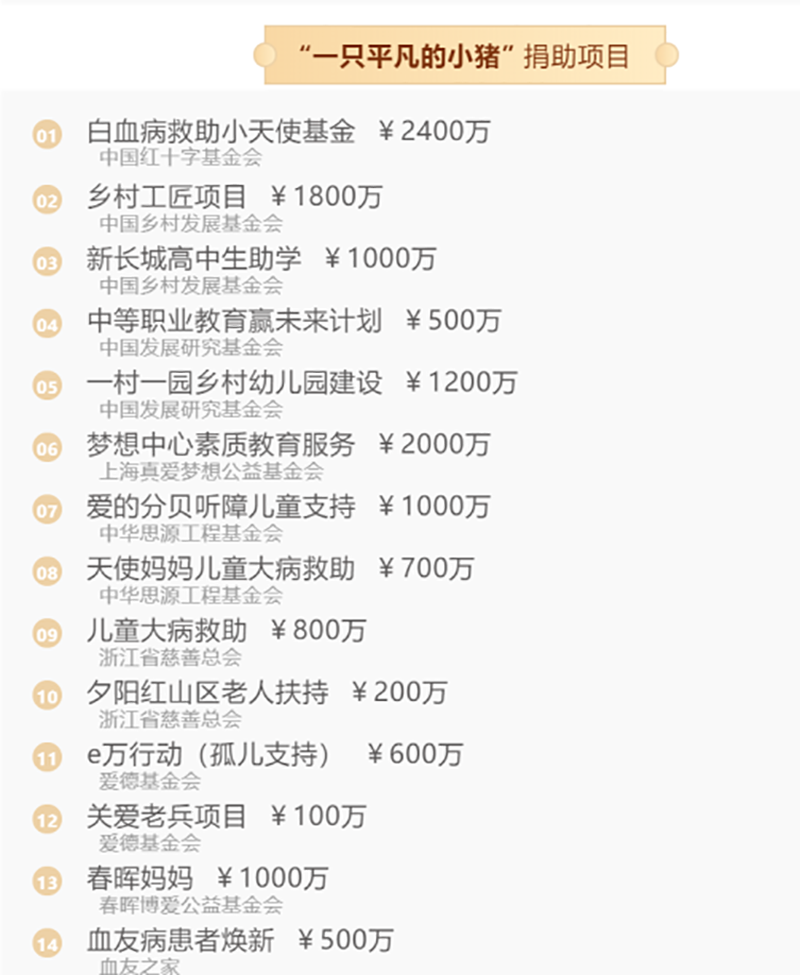Screen dimensions: 800x975
Task: Click the 07 number badge
Action: tap(47, 511)
